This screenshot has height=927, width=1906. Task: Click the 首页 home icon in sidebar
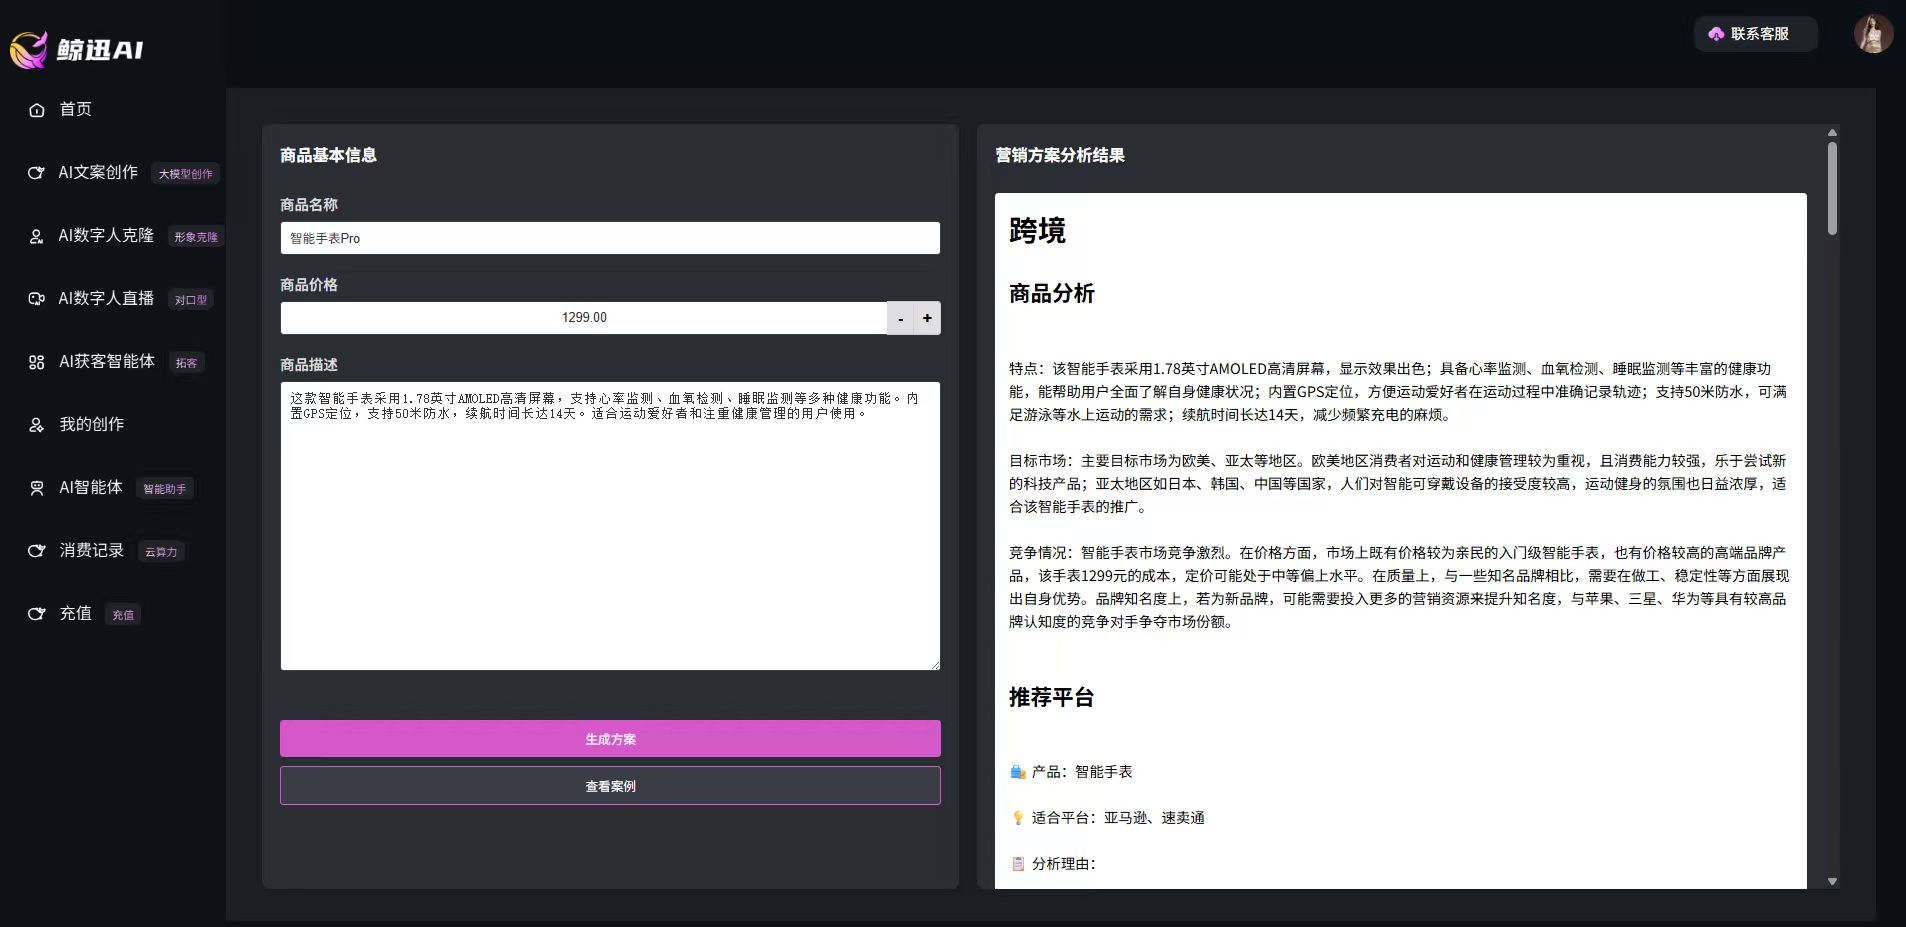pos(36,110)
